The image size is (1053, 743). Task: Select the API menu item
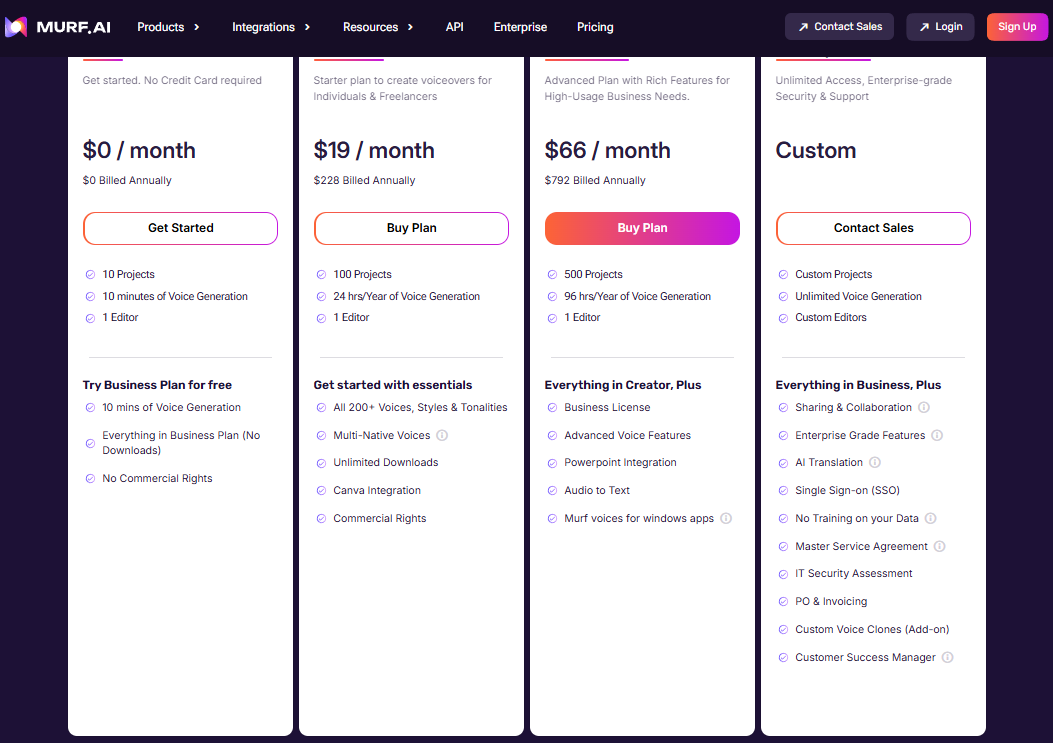455,27
